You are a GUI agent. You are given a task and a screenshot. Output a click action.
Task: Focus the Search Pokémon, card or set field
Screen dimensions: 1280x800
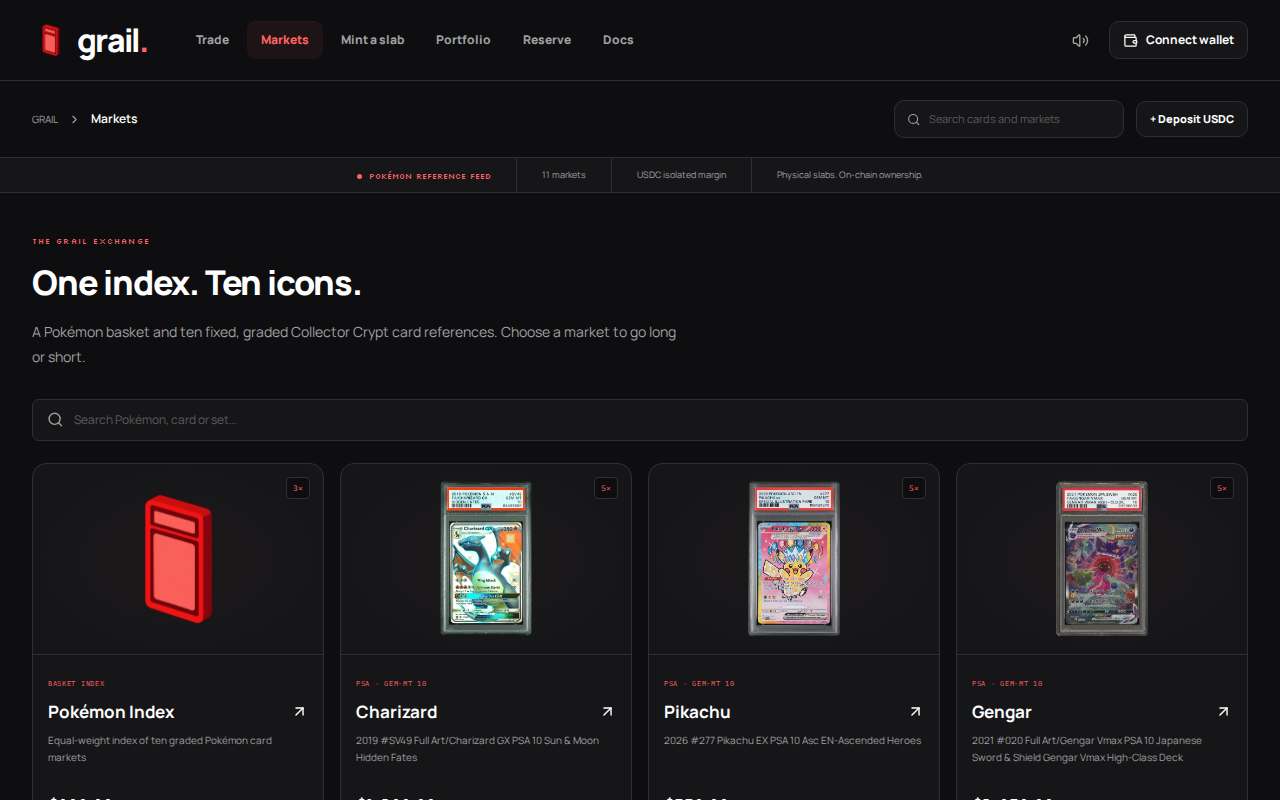(x=640, y=420)
